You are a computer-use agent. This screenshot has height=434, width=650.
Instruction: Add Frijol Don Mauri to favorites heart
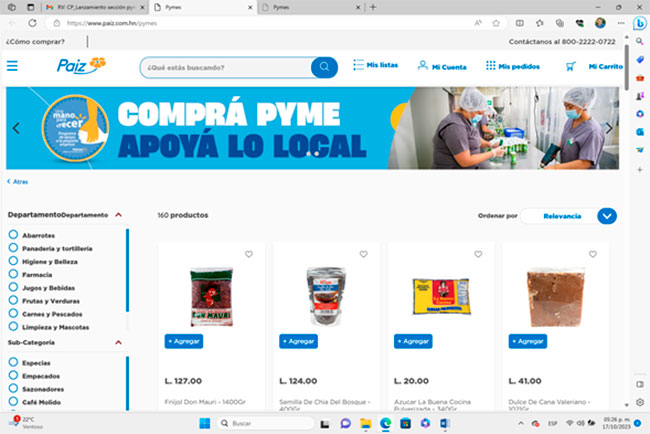coord(249,254)
